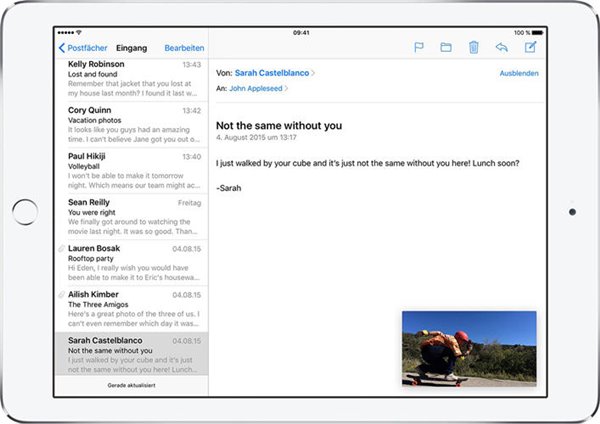Delete the email with trash icon
This screenshot has width=600, height=424.
tap(474, 47)
